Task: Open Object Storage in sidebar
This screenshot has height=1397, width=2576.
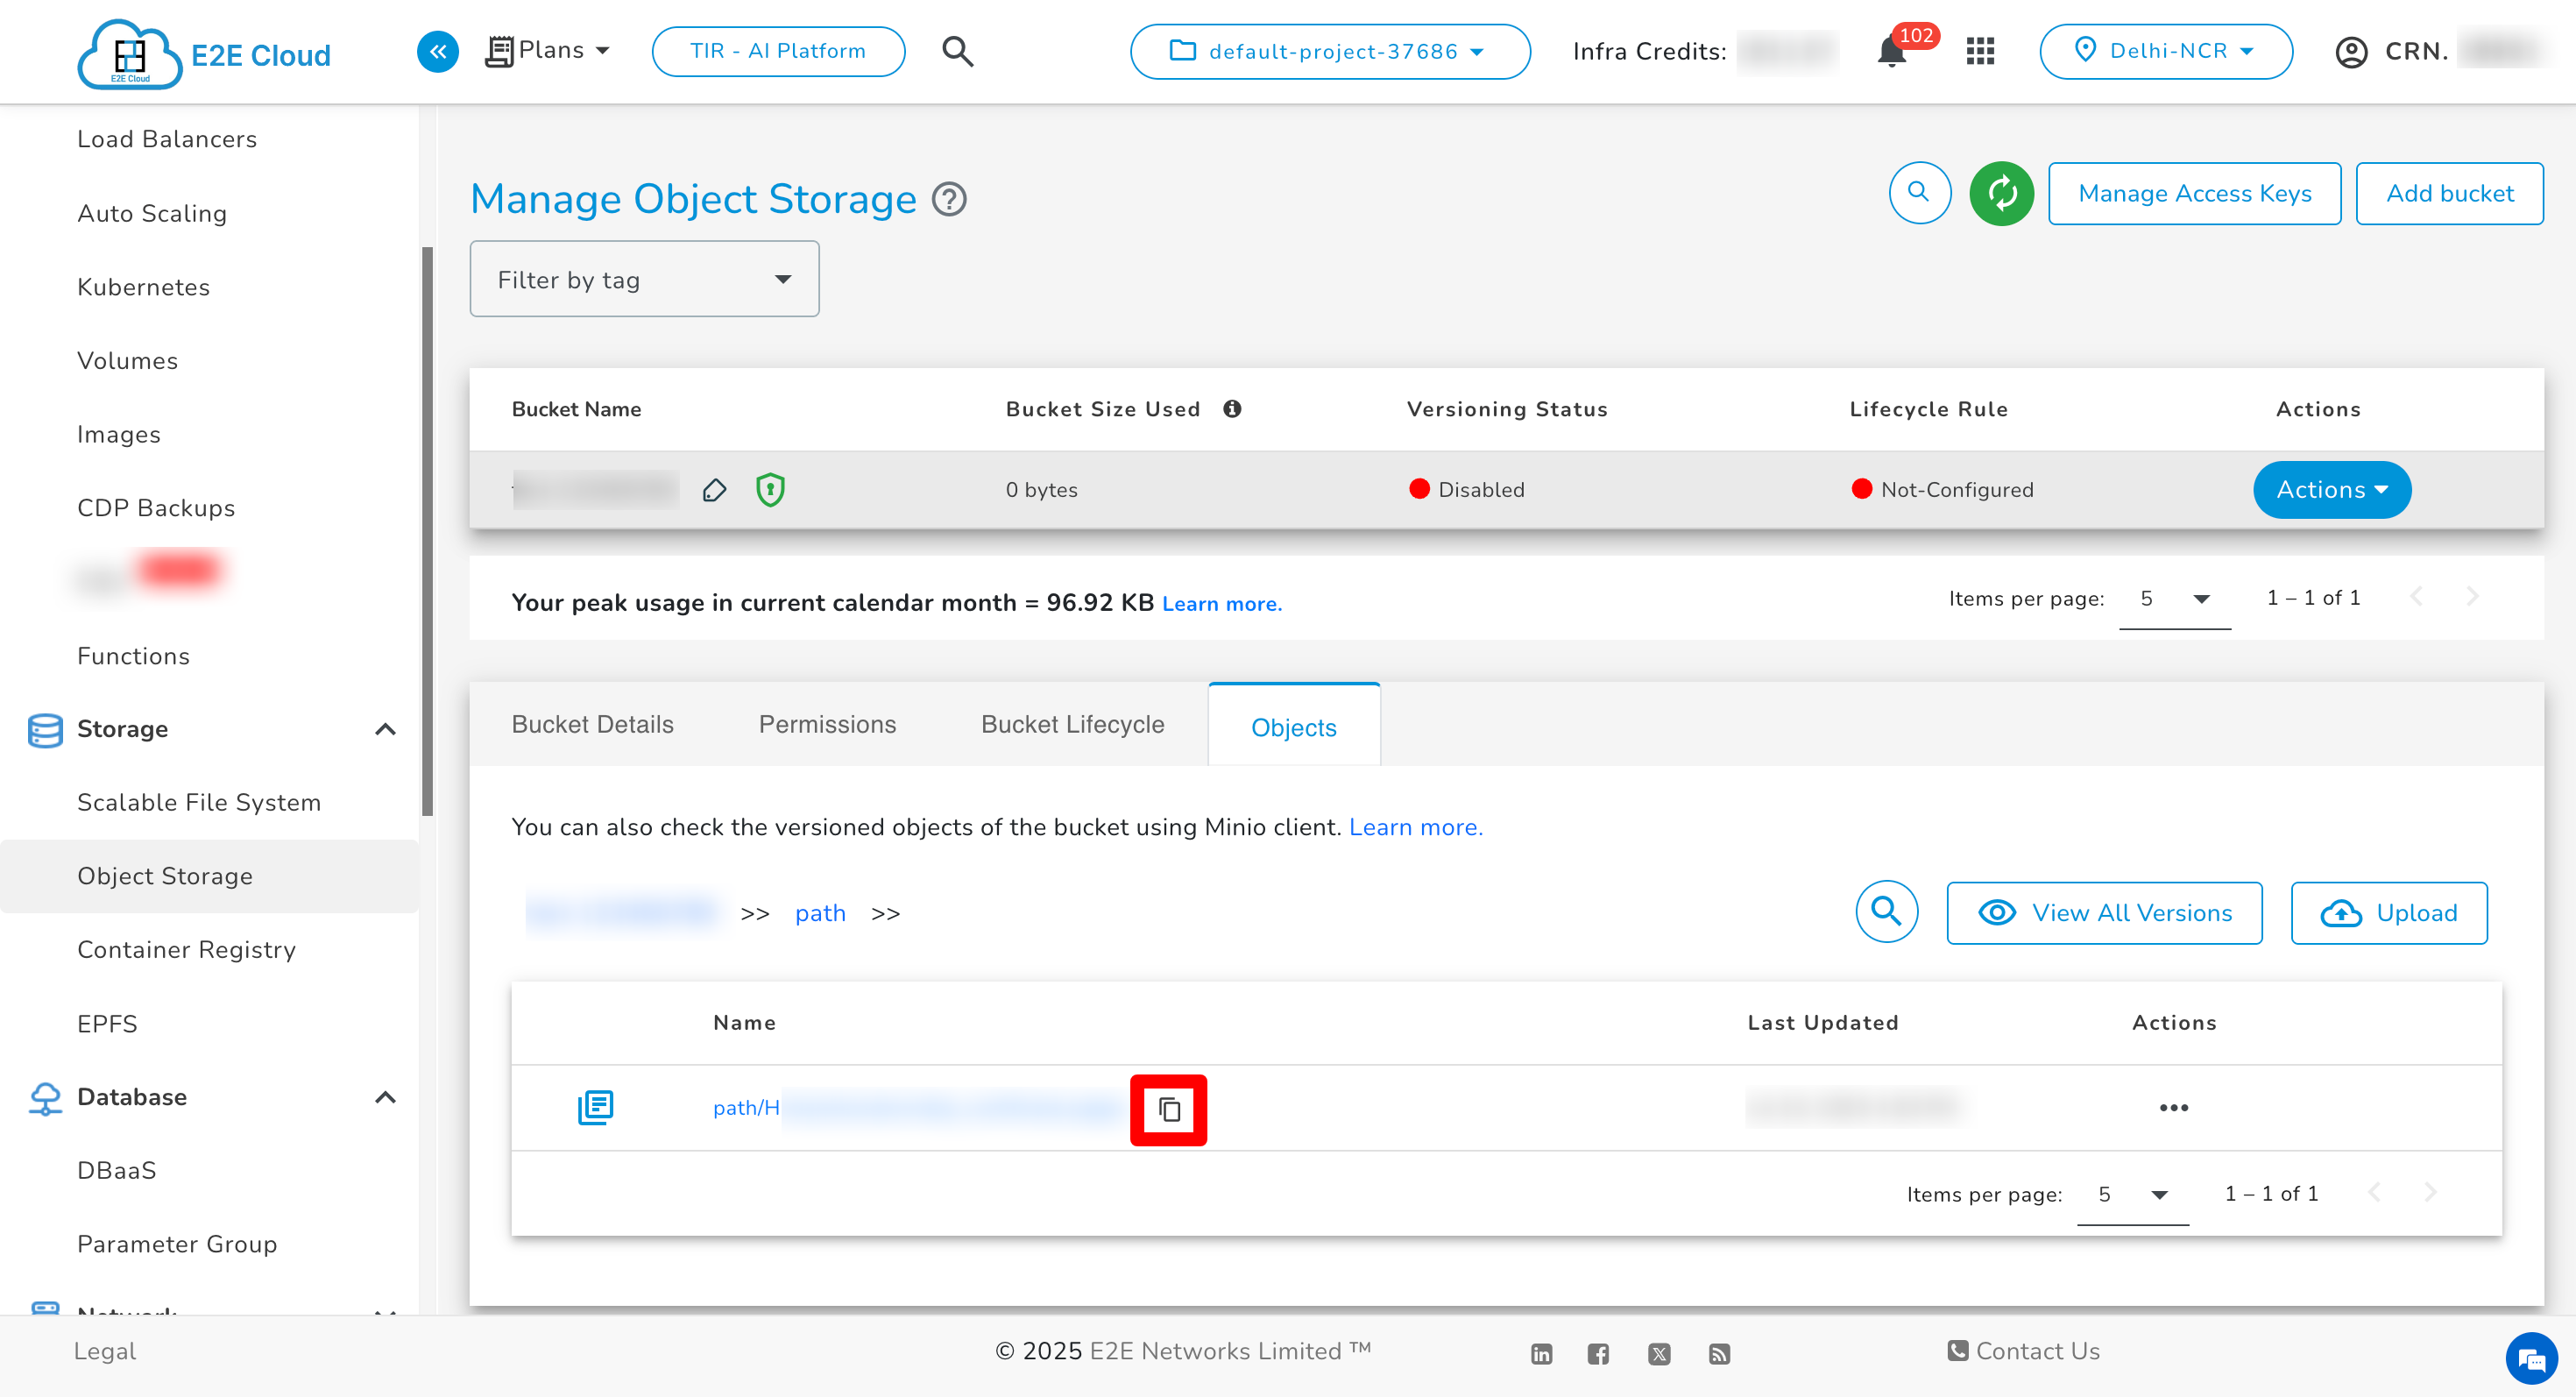Action: [x=209, y=875]
